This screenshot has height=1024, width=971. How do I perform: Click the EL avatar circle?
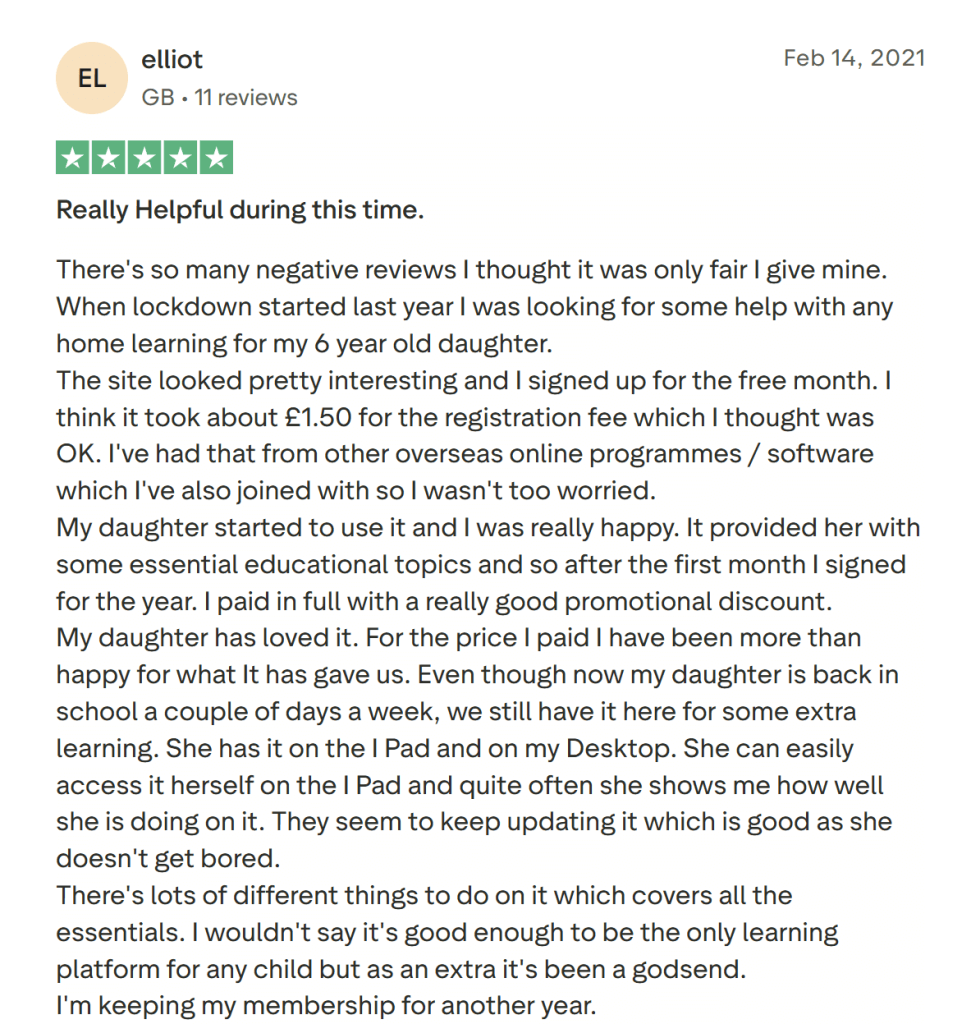92,79
